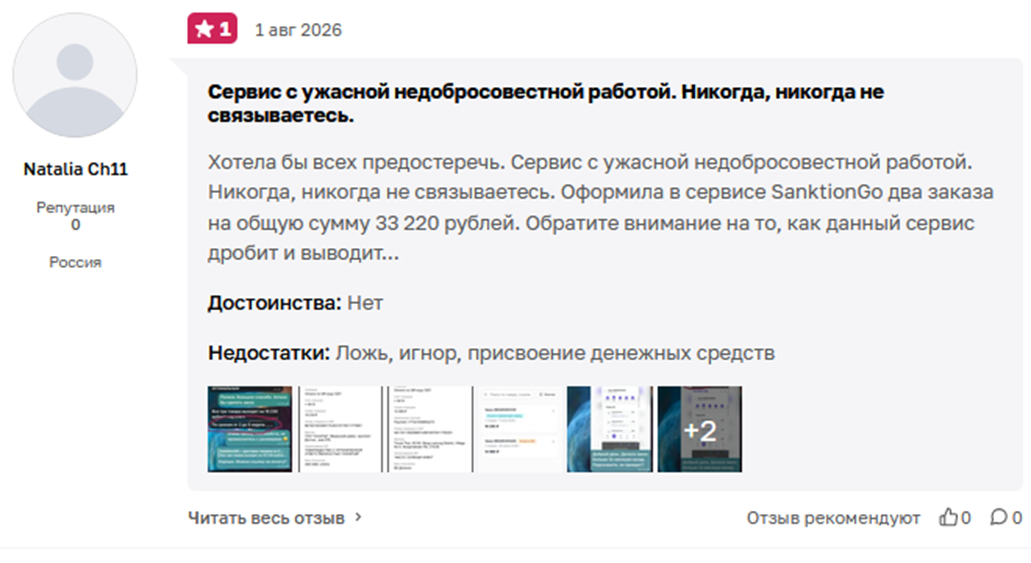This screenshot has height=563, width=1031.
Task: Click the Репутация label under the username
Action: pos(75,208)
